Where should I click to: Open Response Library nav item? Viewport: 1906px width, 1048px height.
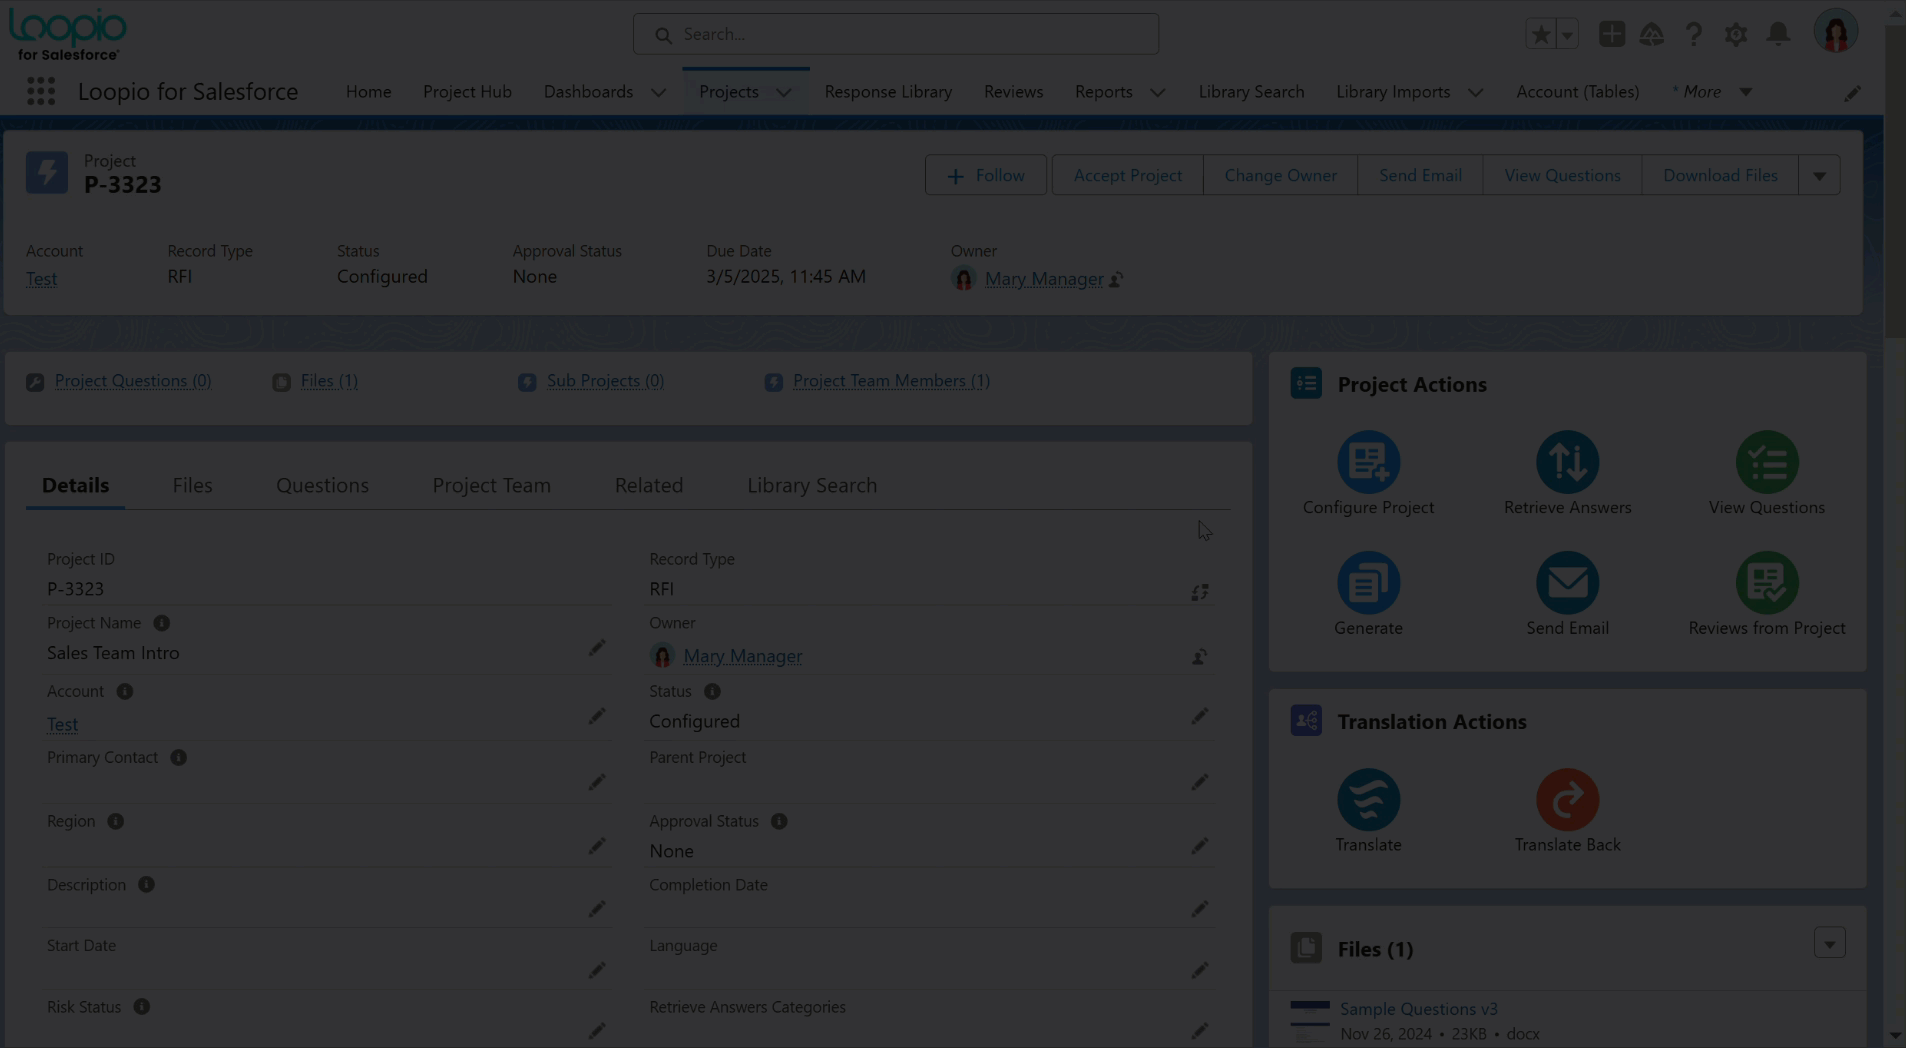point(888,92)
